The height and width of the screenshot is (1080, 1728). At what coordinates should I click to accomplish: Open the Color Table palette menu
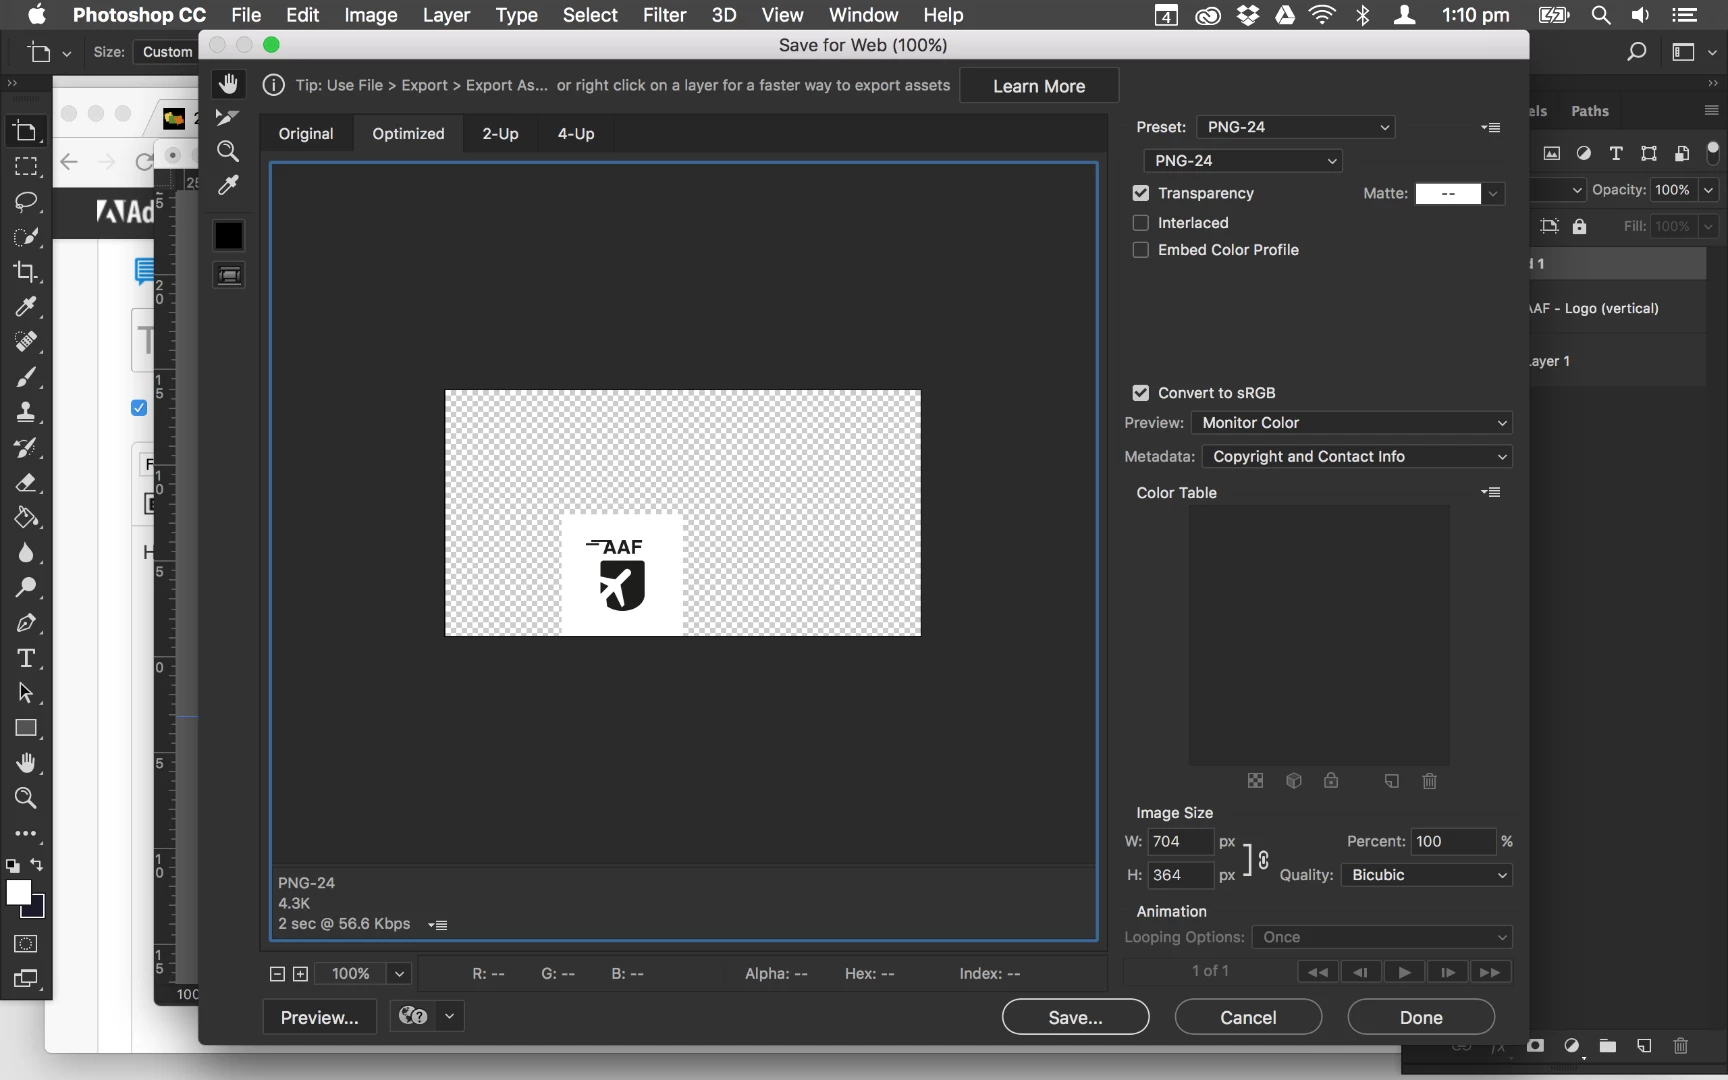(x=1491, y=492)
